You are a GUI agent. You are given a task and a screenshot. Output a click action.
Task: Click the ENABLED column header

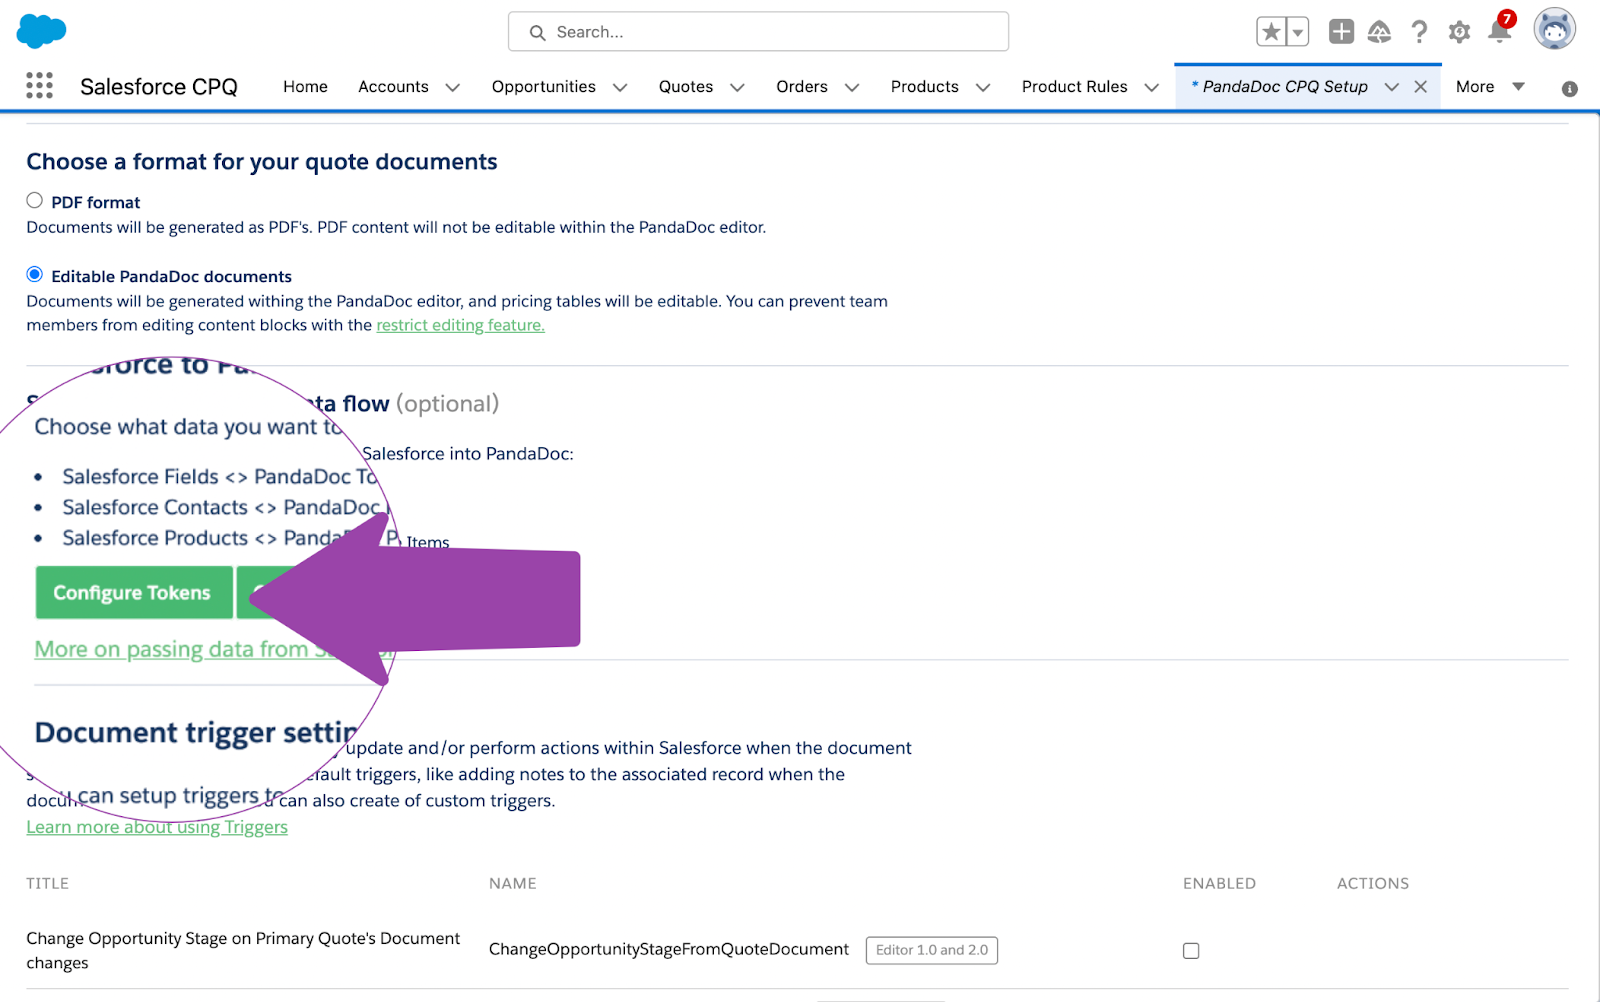click(x=1219, y=884)
